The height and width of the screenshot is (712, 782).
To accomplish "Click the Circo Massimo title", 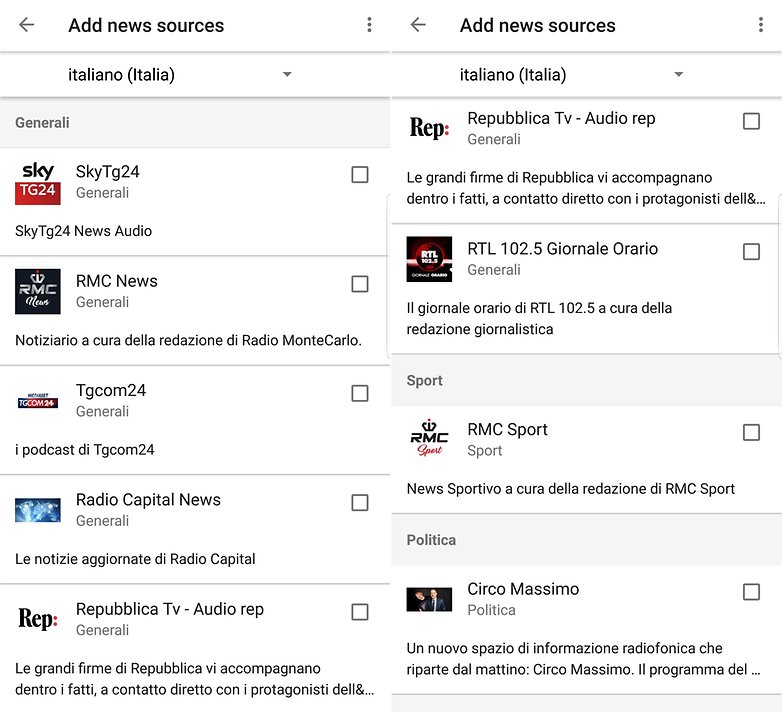I will tap(523, 589).
